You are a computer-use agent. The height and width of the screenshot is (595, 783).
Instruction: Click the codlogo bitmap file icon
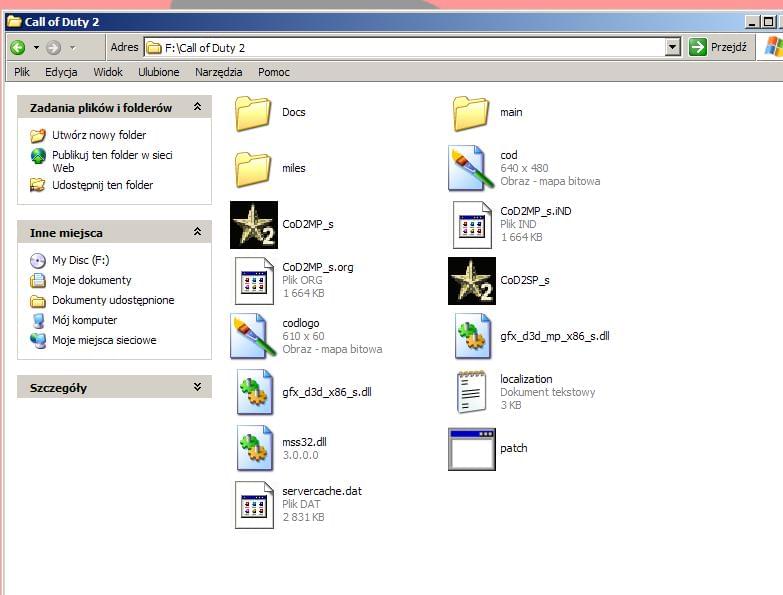pos(253,336)
